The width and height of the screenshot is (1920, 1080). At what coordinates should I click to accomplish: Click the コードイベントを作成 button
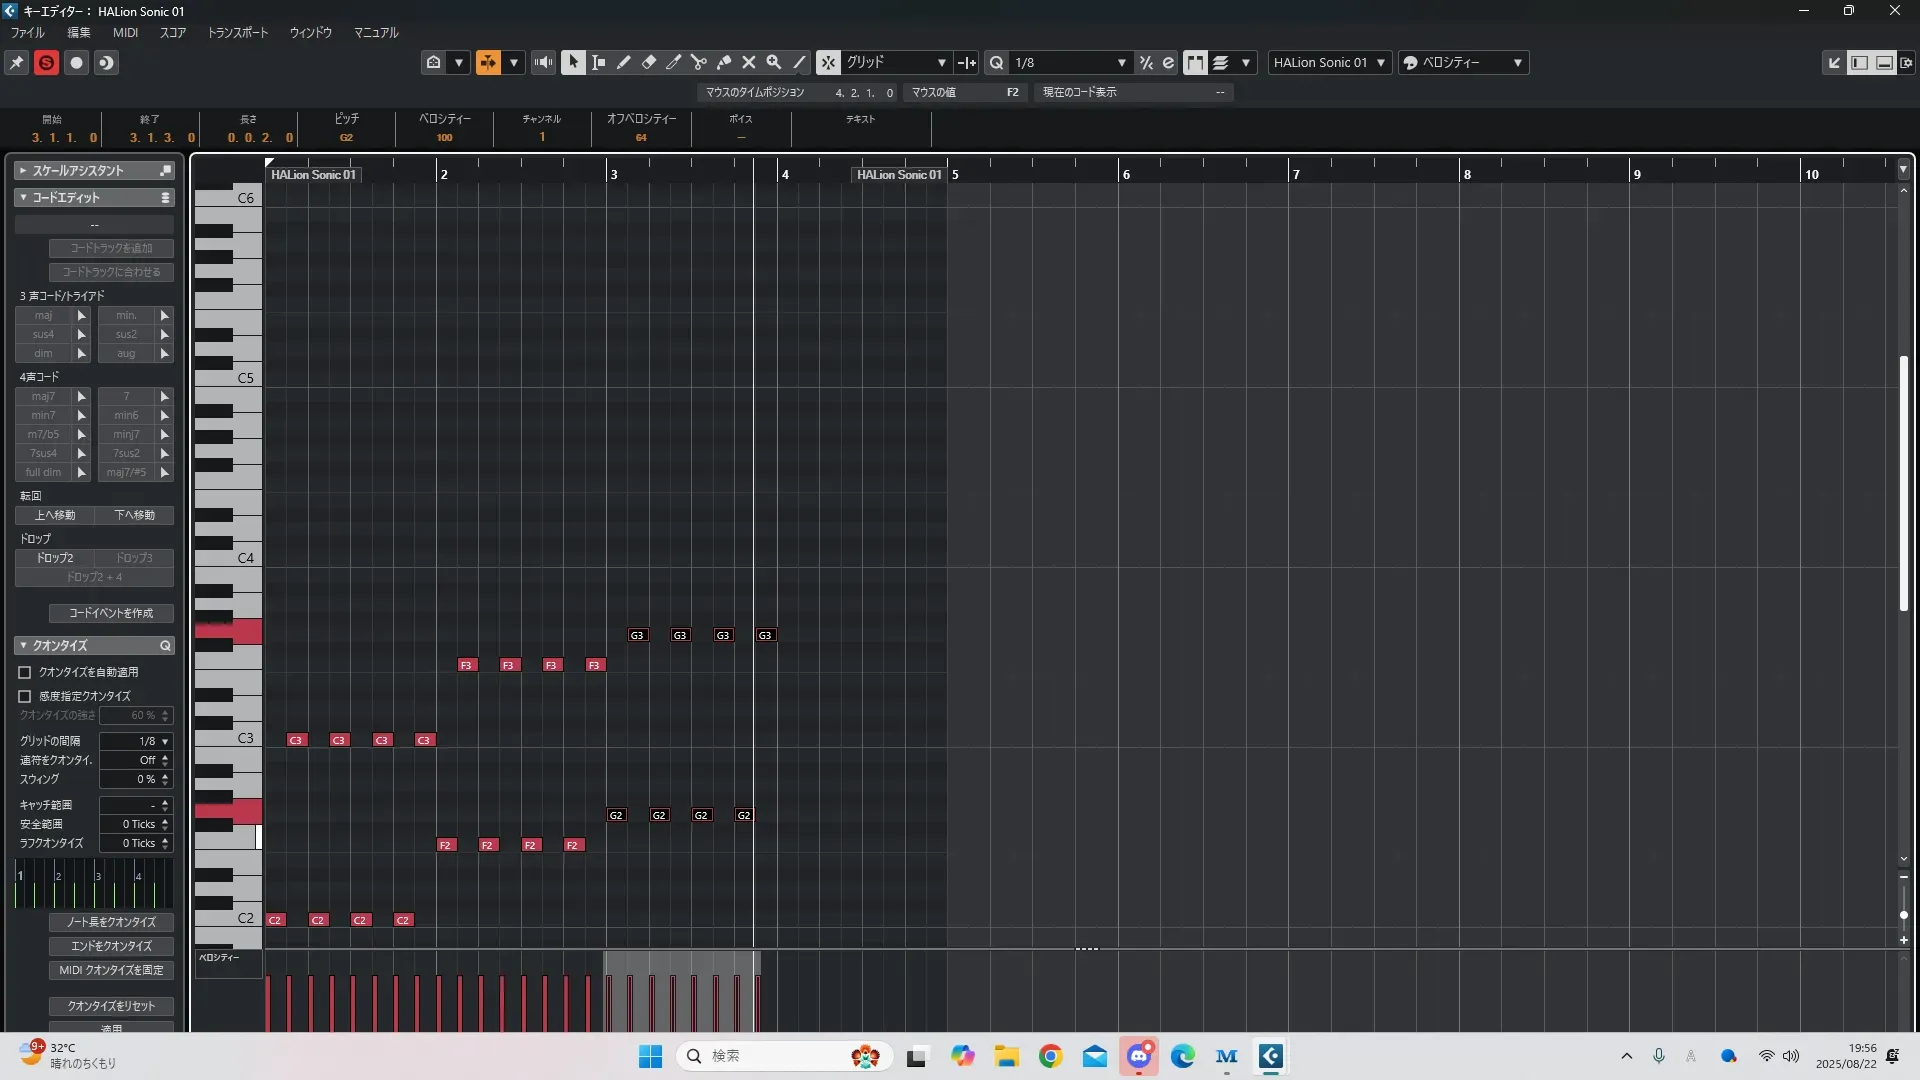(x=111, y=613)
